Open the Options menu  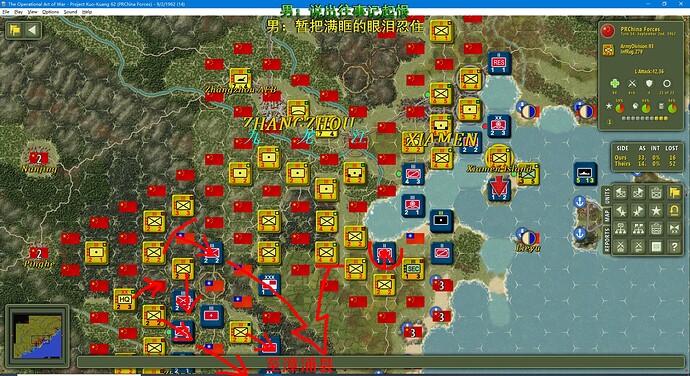click(x=51, y=12)
